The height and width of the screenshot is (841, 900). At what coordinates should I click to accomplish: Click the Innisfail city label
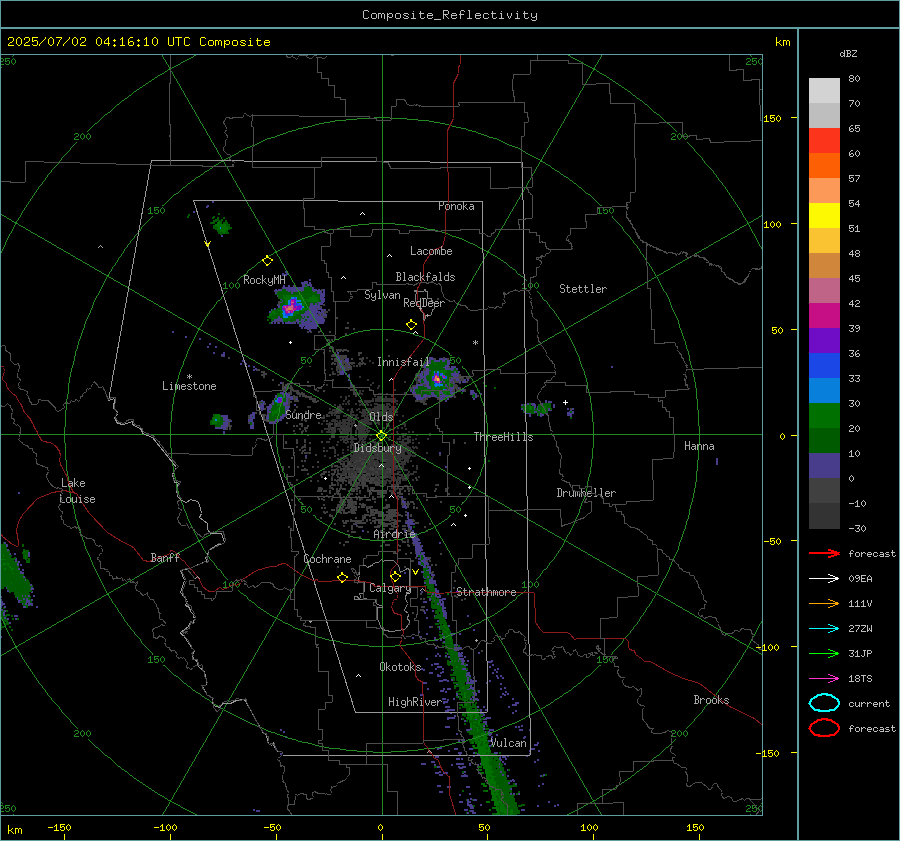click(x=404, y=362)
